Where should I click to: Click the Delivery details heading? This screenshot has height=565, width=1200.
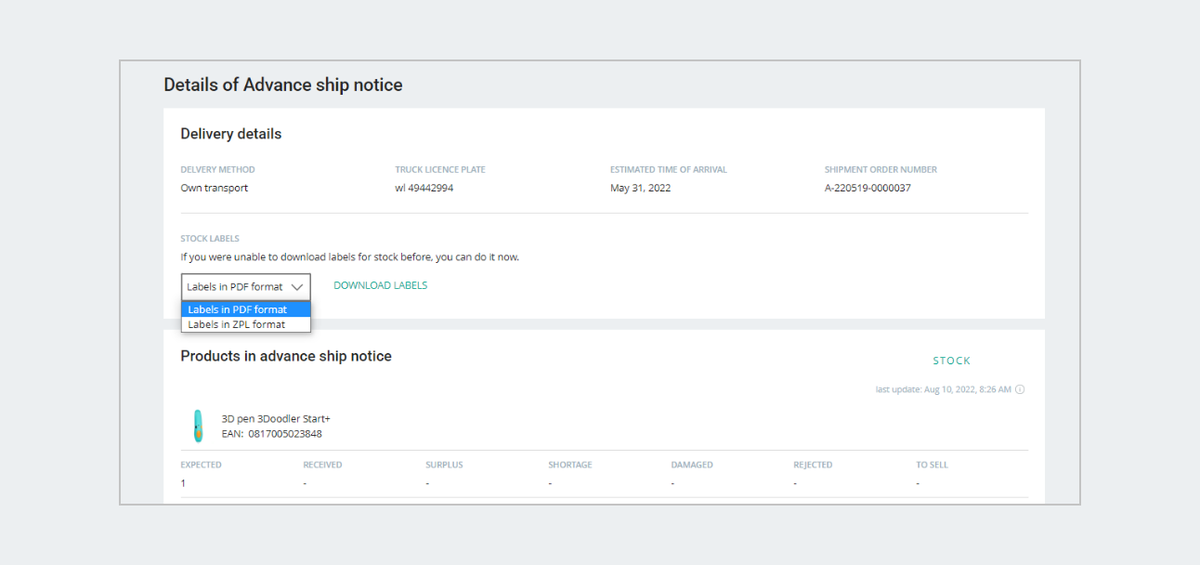[231, 134]
